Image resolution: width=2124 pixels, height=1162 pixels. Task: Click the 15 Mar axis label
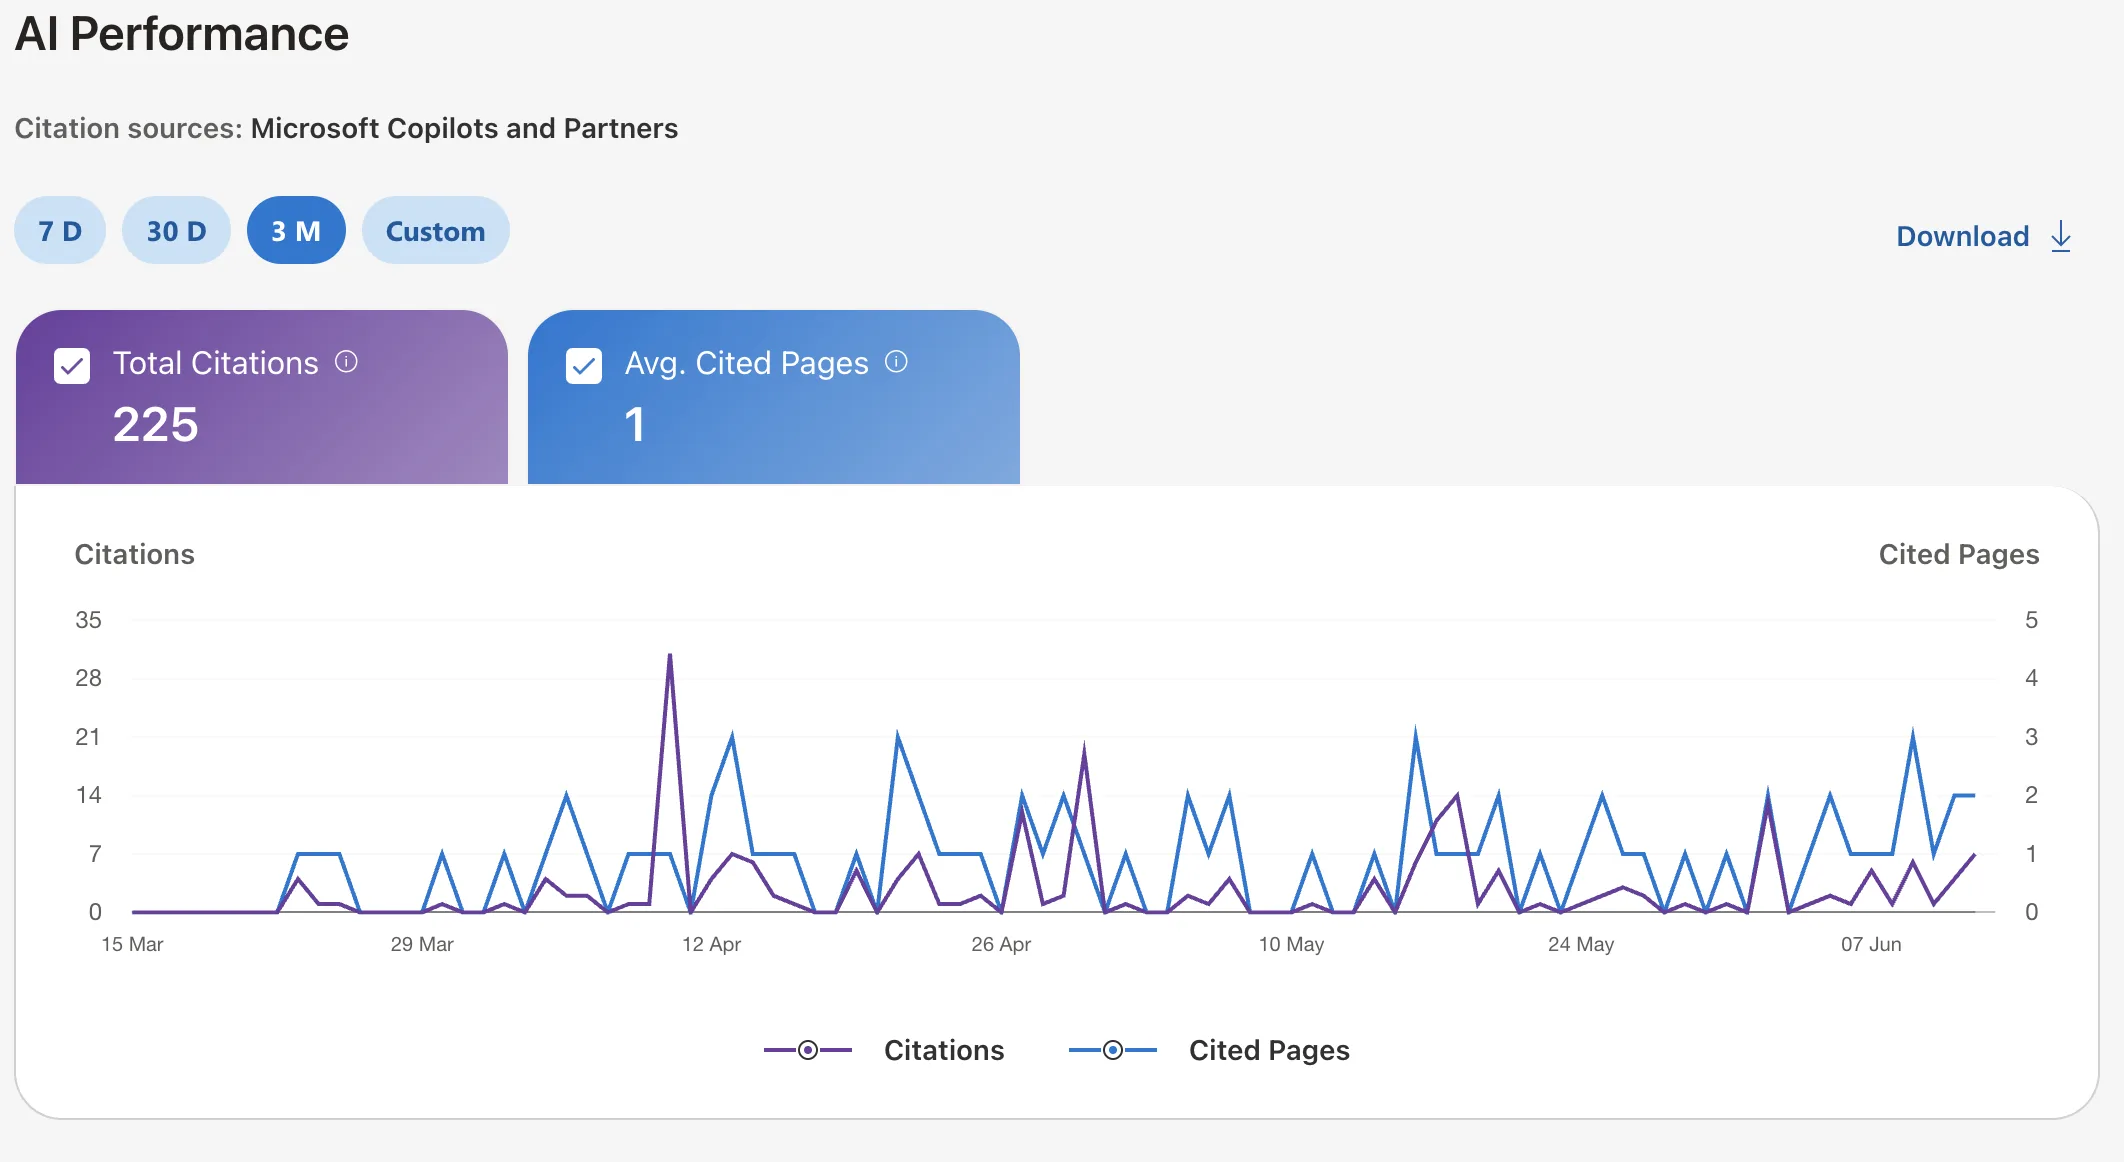pos(132,944)
